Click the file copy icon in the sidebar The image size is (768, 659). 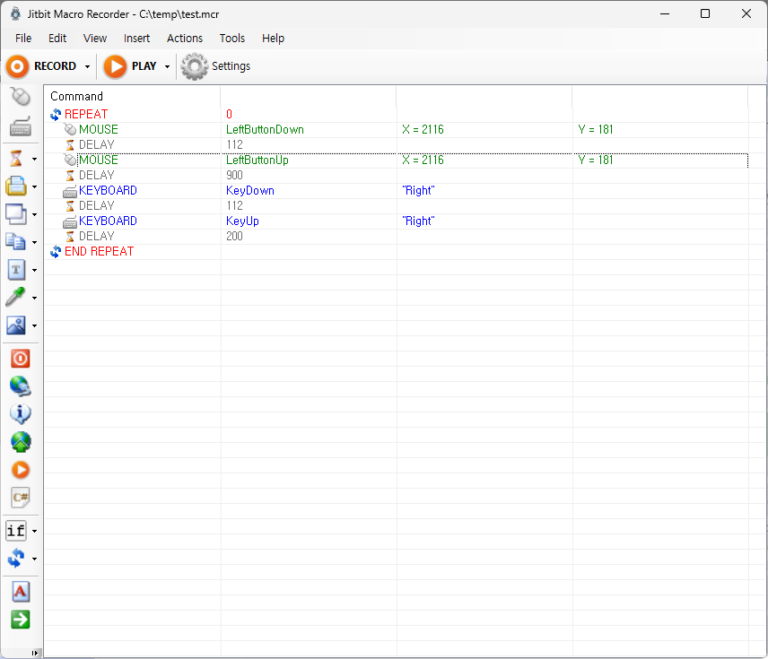pos(16,242)
